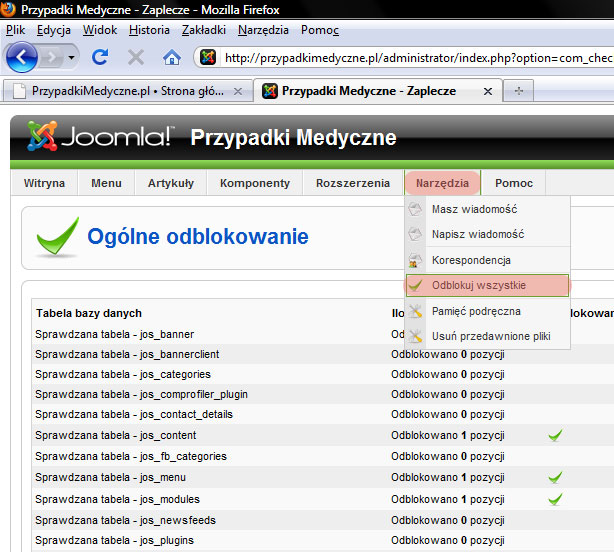Click 'Sprawdzana tabela - jos_categories' row text
Image resolution: width=614 pixels, height=552 pixels.
pyautogui.click(x=123, y=375)
